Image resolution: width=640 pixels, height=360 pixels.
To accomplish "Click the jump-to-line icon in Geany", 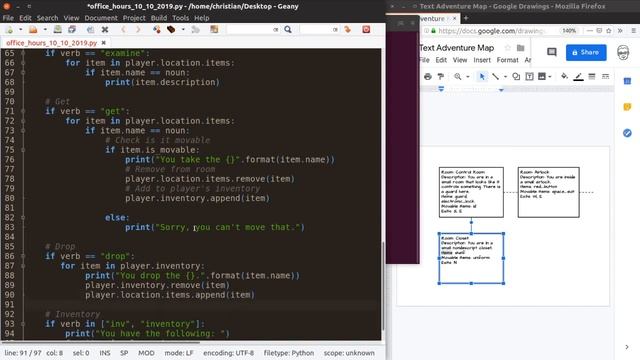I will (347, 29).
